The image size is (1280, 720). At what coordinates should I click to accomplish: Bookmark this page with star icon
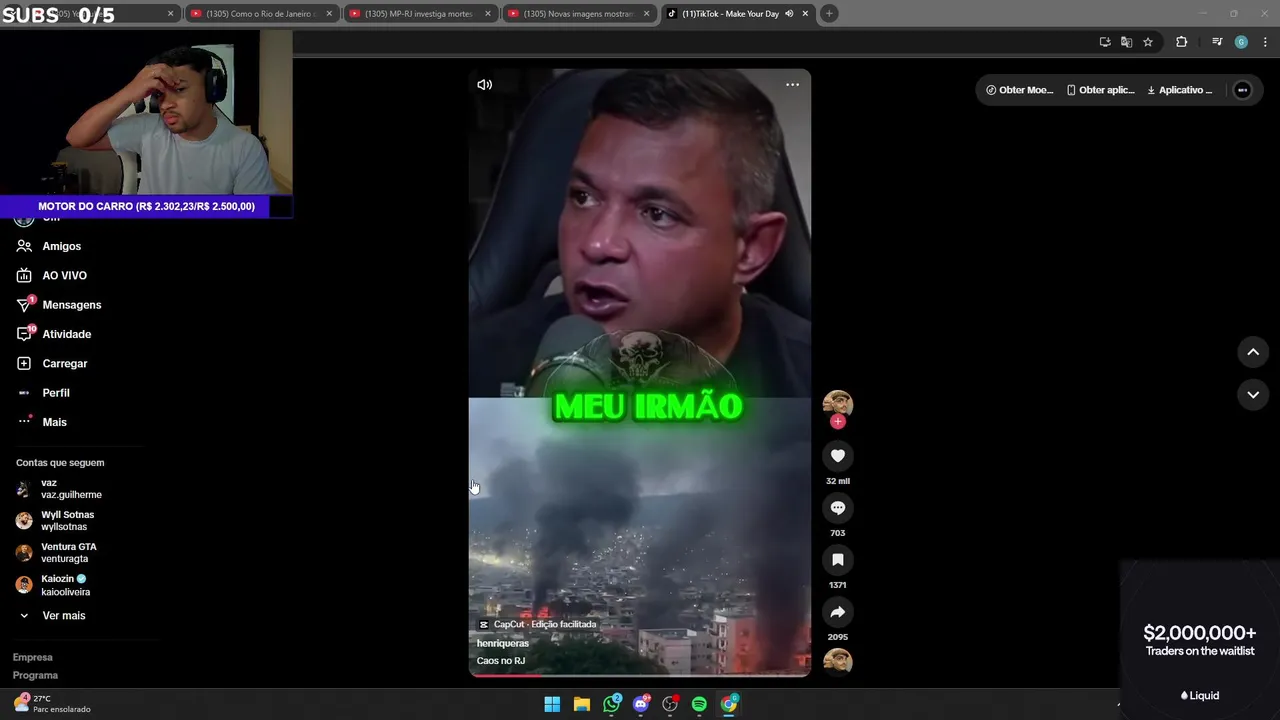(x=1148, y=42)
